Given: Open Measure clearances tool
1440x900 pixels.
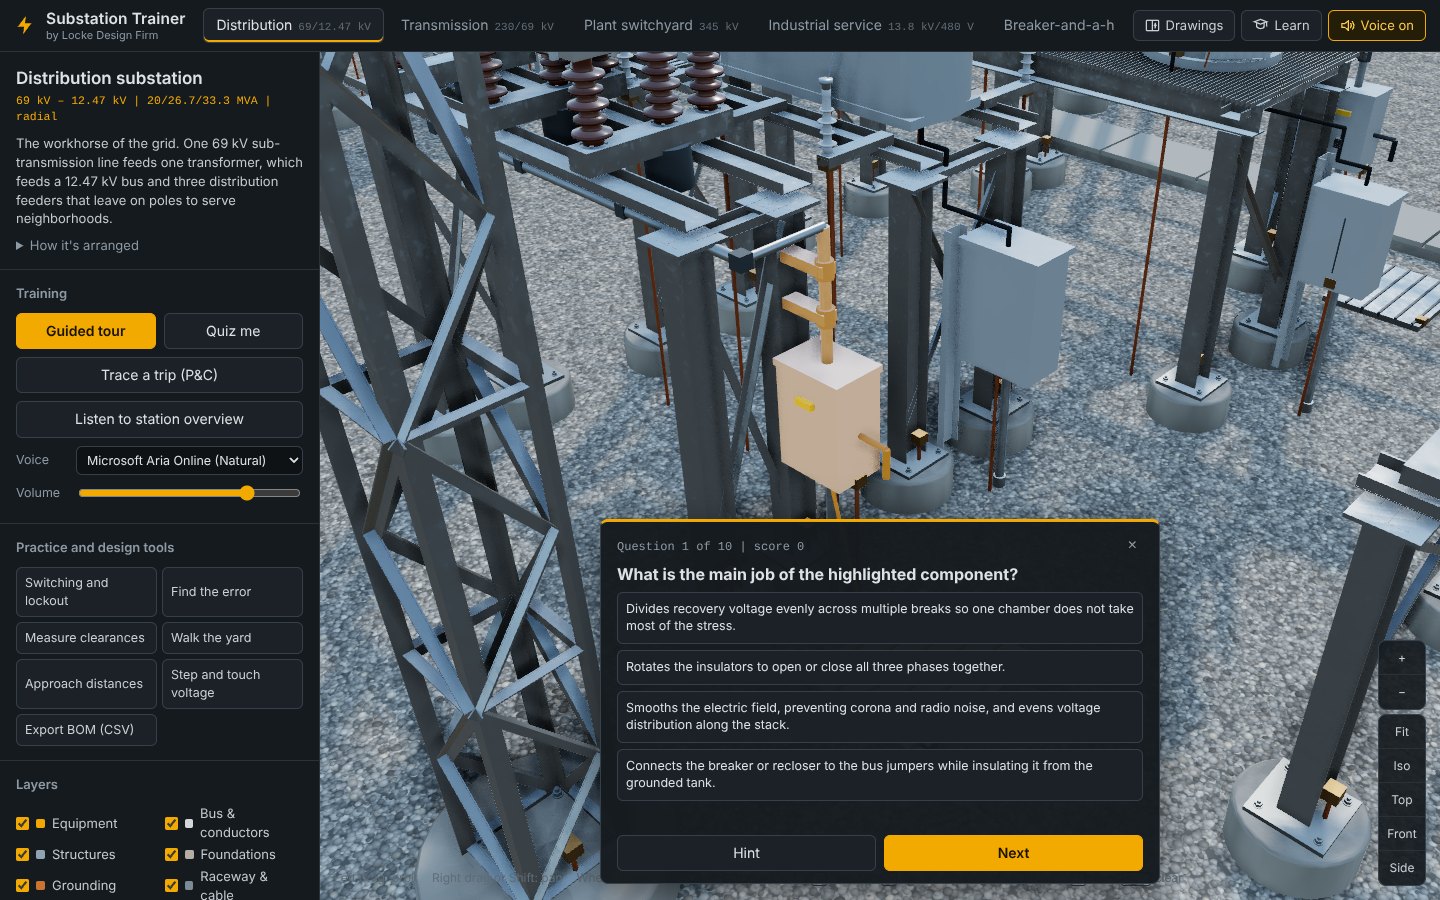Looking at the screenshot, I should [86, 638].
